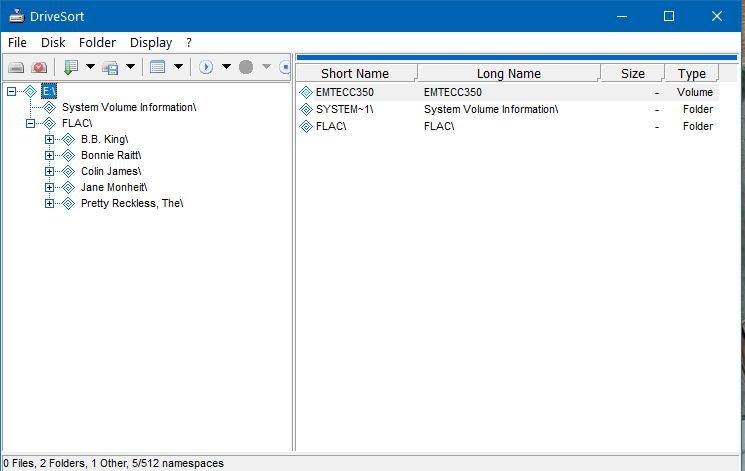Viewport: 745px width, 471px height.
Task: Click the list view display icon
Action: 157,67
